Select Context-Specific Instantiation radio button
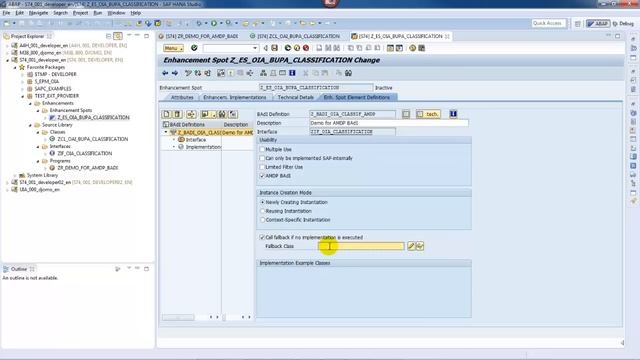Image resolution: width=640 pixels, height=360 pixels. (262, 220)
